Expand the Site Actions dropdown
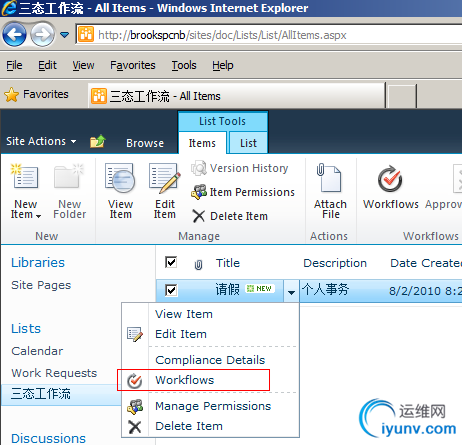Image resolution: width=462 pixels, height=445 pixels. tap(41, 141)
